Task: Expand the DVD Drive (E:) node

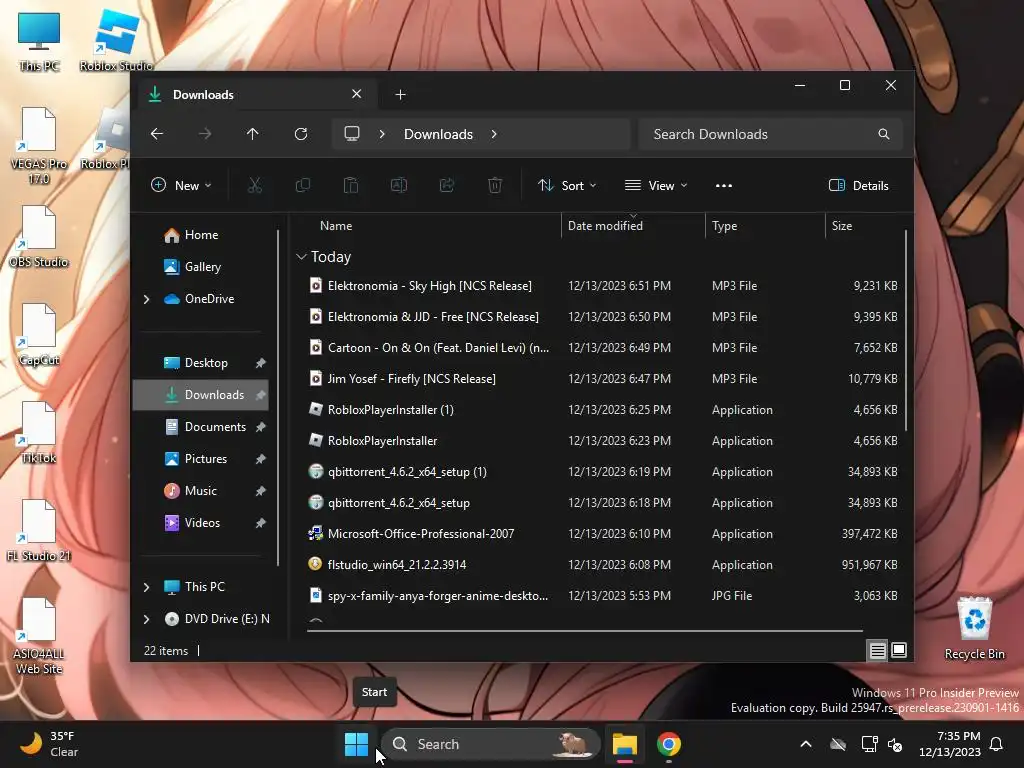Action: (x=146, y=619)
